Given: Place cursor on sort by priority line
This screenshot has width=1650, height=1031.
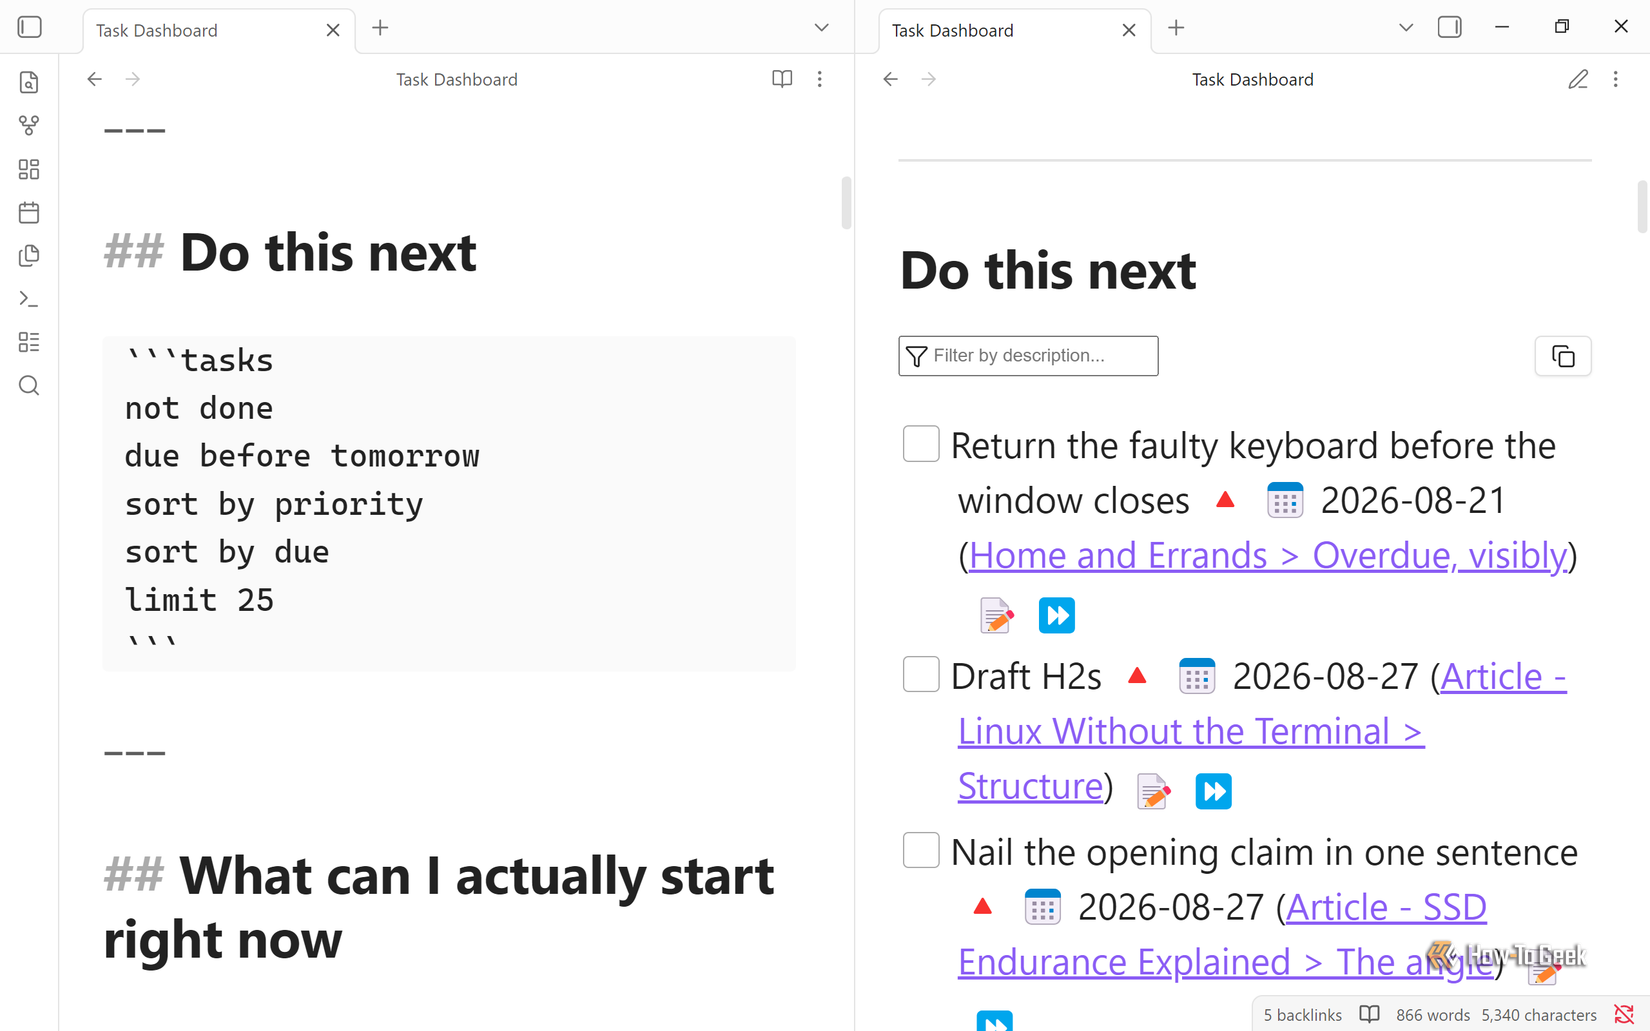Looking at the screenshot, I should (274, 504).
